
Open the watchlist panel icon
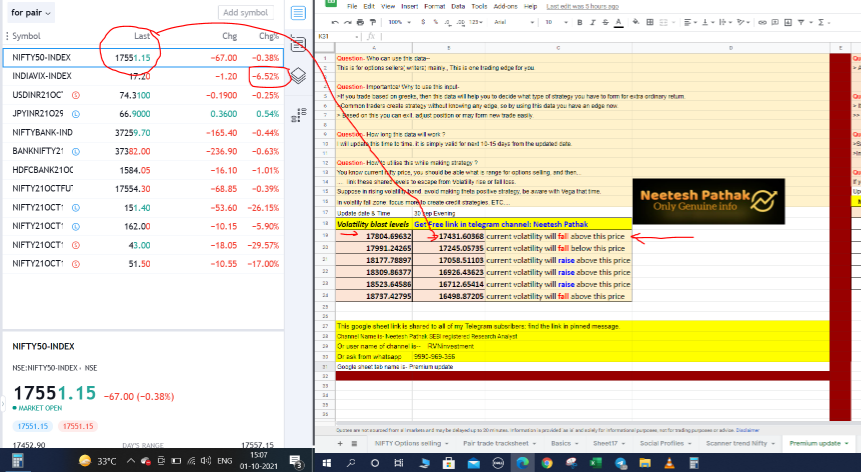click(298, 13)
